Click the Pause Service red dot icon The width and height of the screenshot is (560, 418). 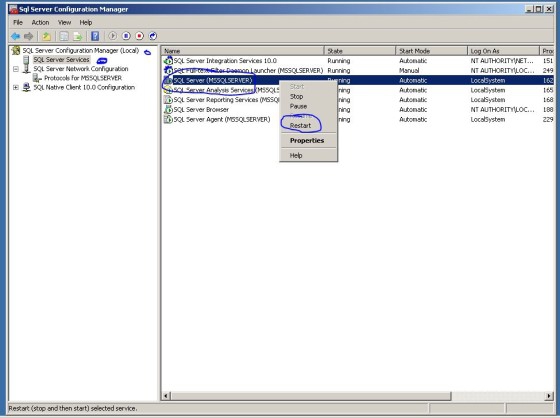point(139,36)
